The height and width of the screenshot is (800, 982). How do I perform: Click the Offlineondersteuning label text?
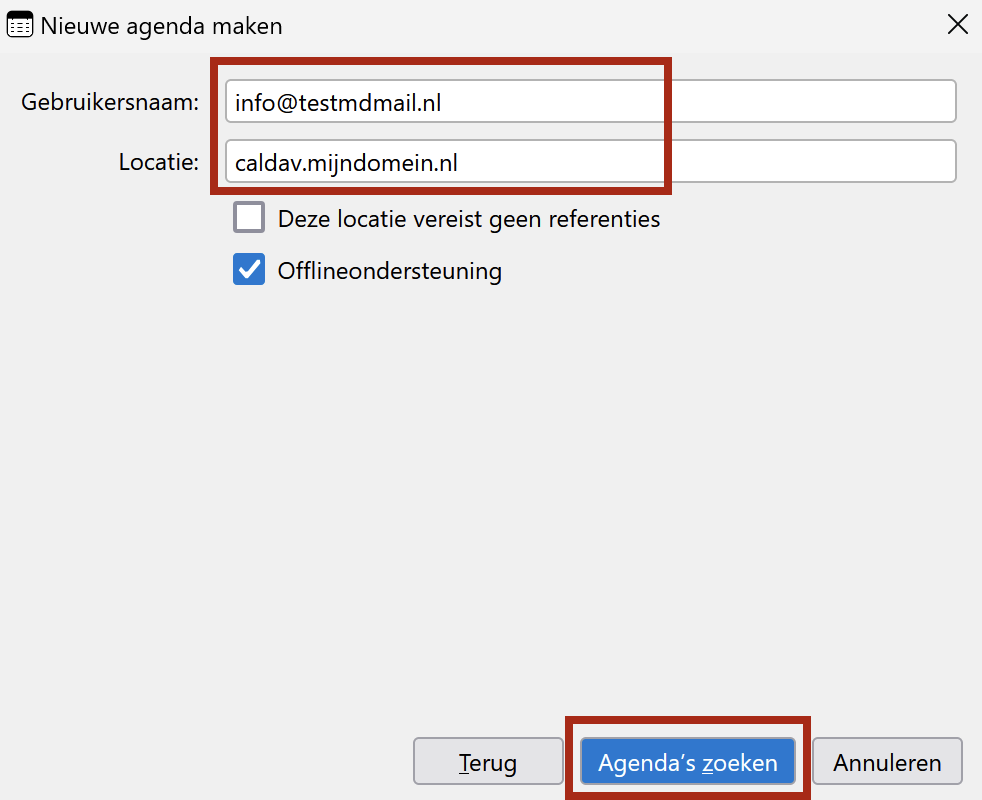point(390,270)
